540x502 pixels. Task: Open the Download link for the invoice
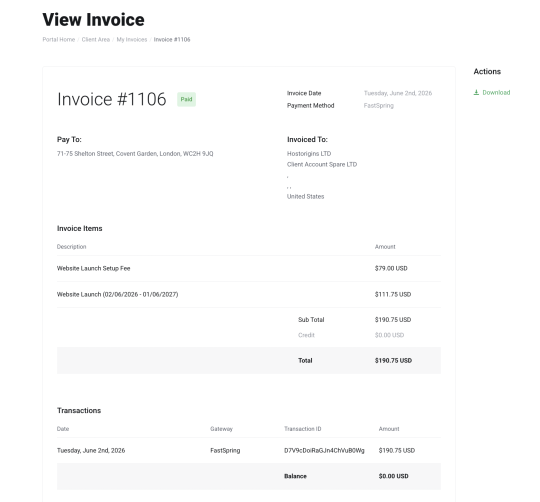pos(492,92)
